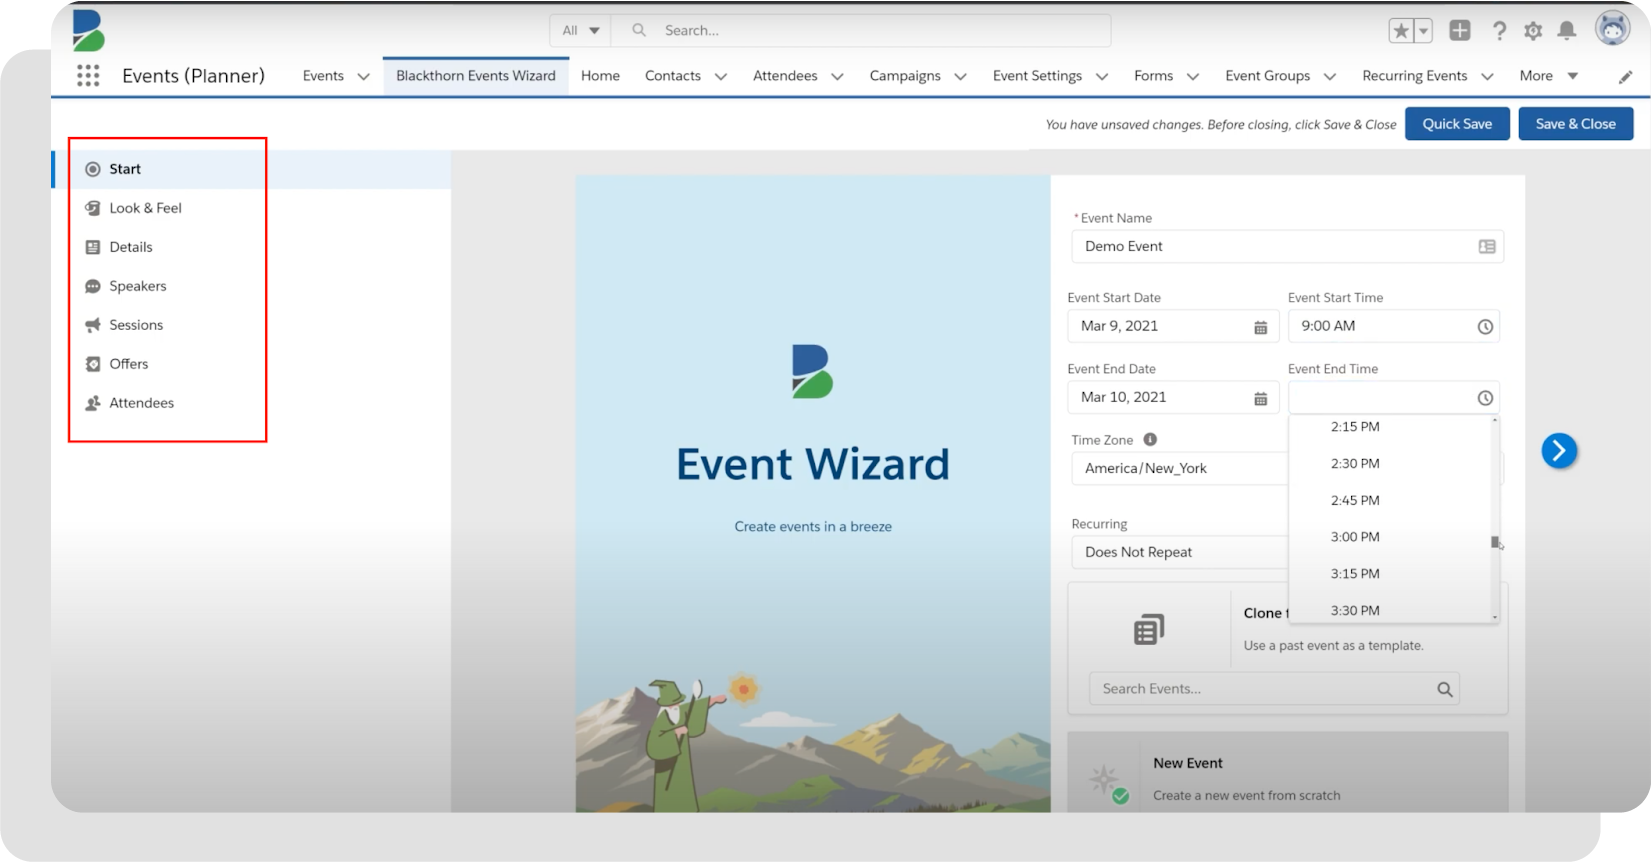Open the App Launcher grid icon
This screenshot has height=862, width=1652.
coord(88,75)
